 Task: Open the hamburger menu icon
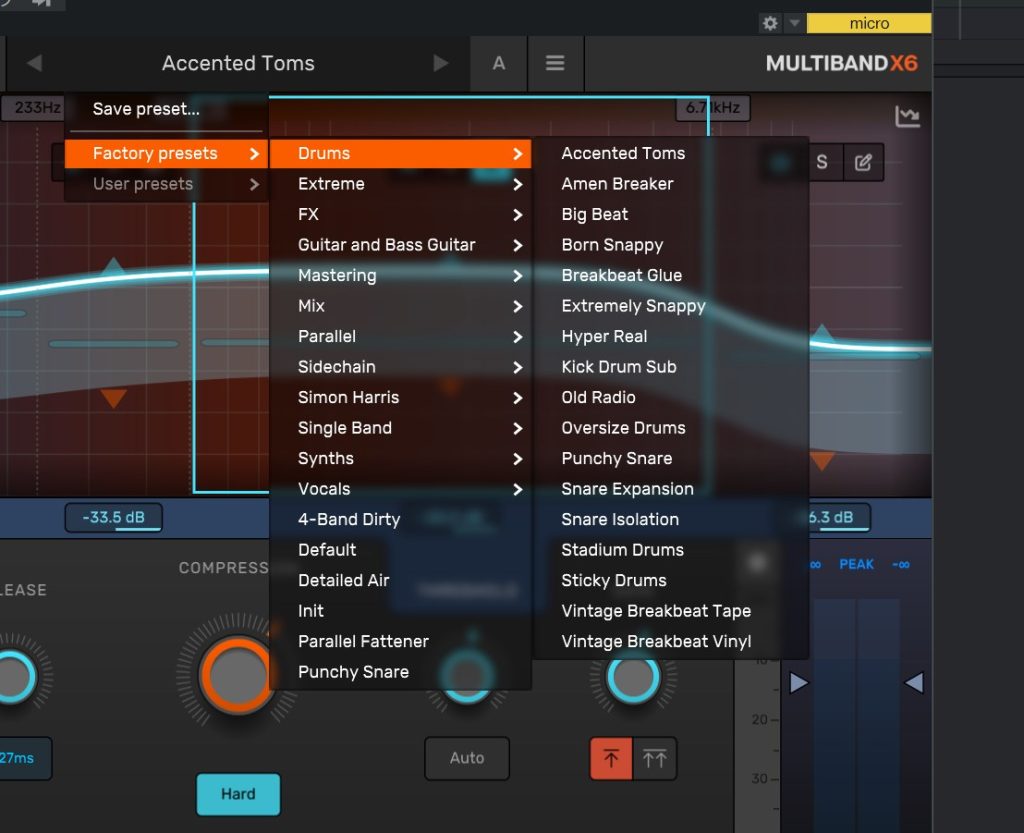point(555,63)
